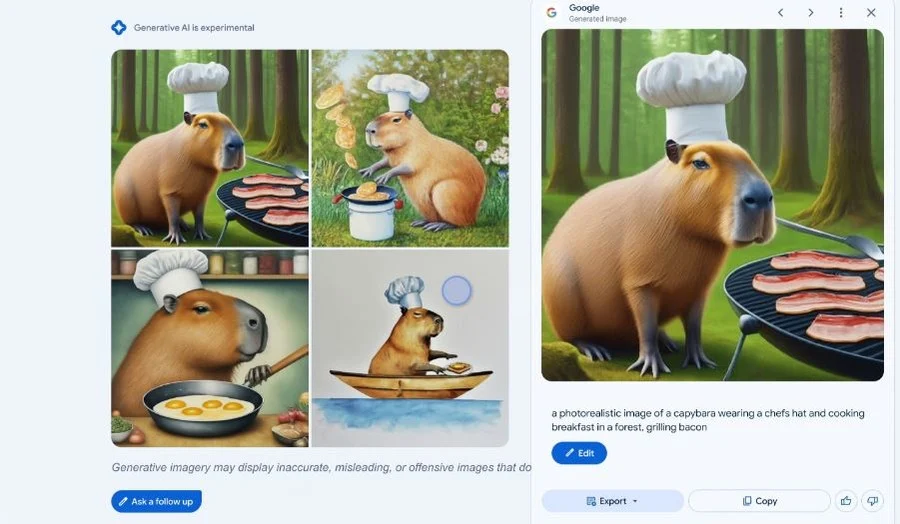
Task: Click the previous image arrow
Action: [x=781, y=13]
